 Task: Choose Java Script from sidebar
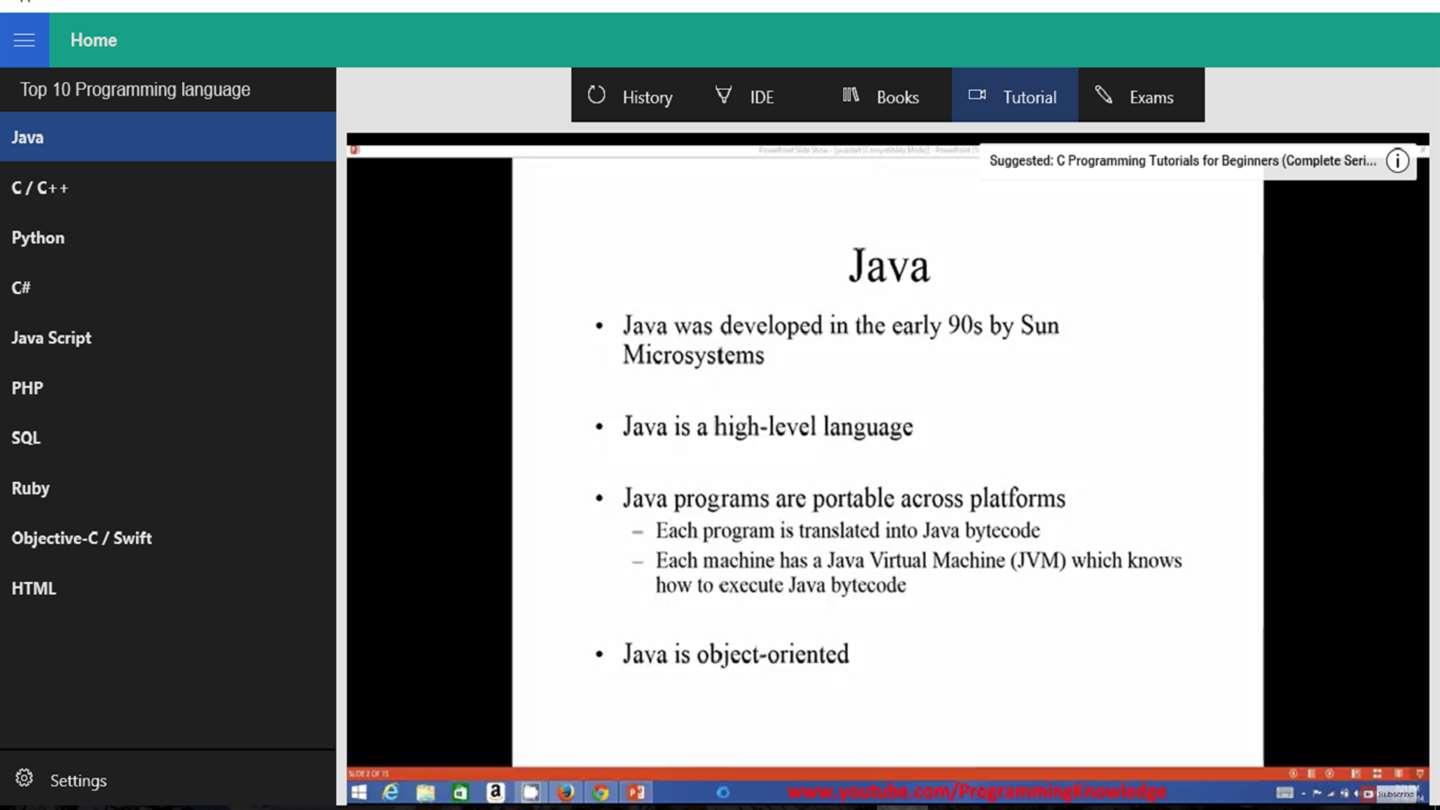click(x=168, y=337)
